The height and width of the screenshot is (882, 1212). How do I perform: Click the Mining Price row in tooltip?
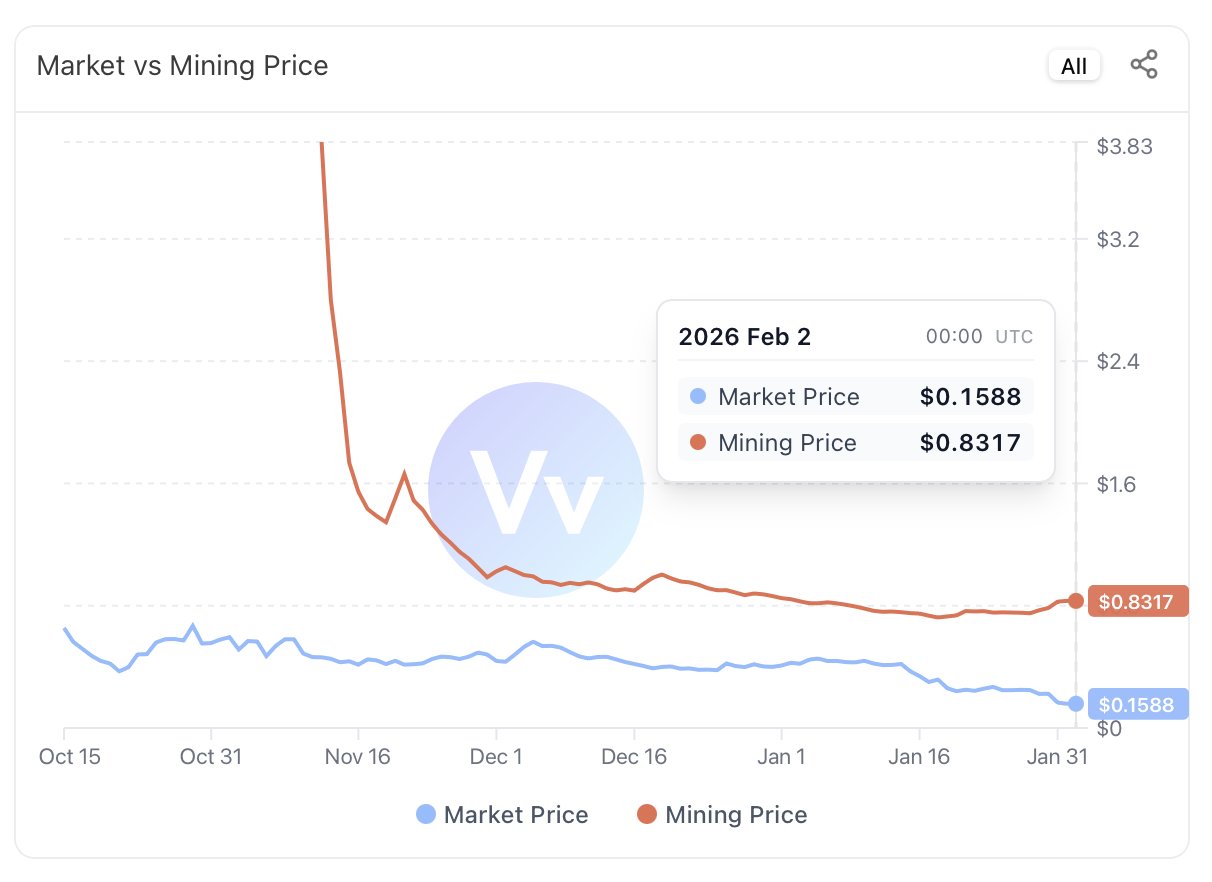pyautogui.click(x=855, y=443)
